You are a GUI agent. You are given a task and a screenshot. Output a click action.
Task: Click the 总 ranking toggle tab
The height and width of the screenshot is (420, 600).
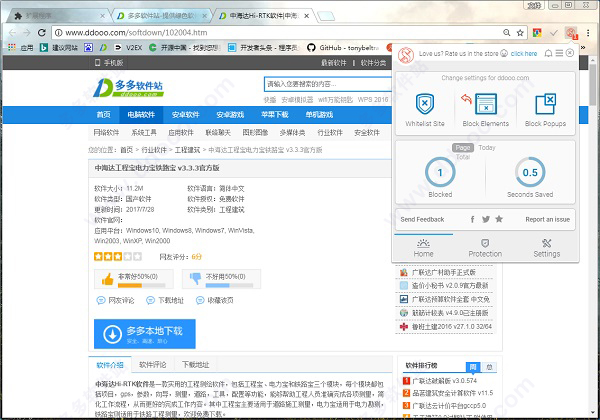(489, 367)
